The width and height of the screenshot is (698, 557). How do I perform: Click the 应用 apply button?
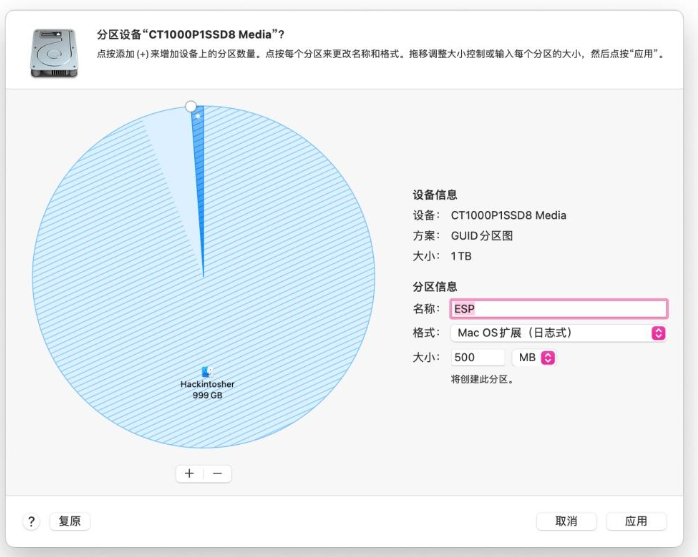tap(636, 521)
